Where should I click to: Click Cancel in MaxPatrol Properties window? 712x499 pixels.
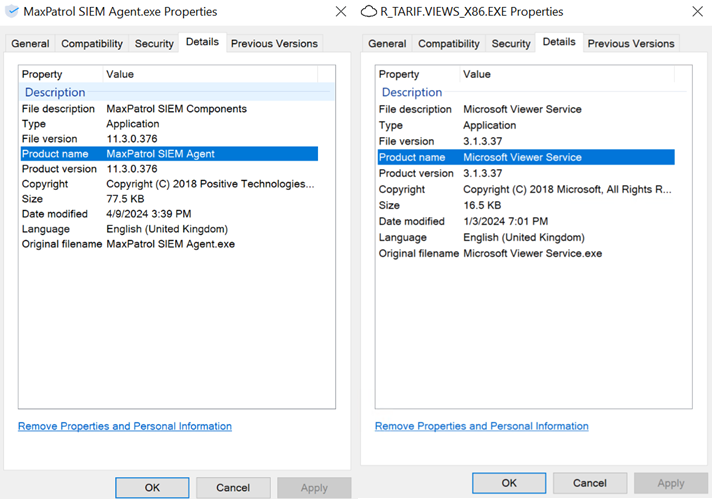pos(233,488)
